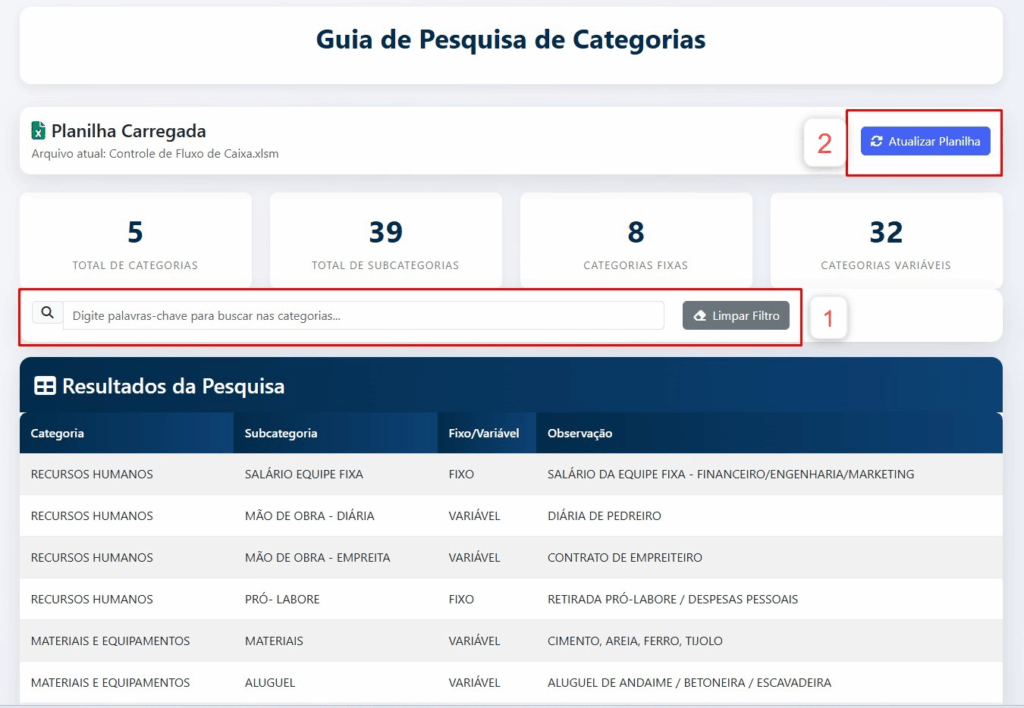This screenshot has height=708, width=1024.
Task: Select the Total de Categorias stat card
Action: (x=135, y=241)
